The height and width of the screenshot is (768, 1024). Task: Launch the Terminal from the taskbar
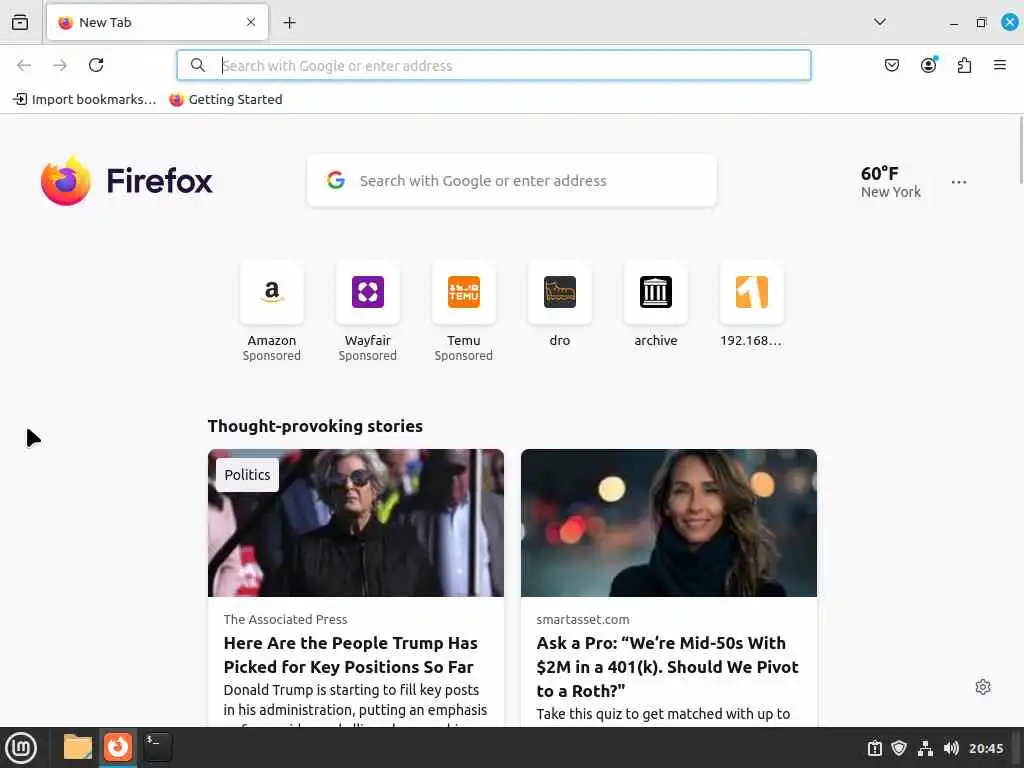[157, 747]
